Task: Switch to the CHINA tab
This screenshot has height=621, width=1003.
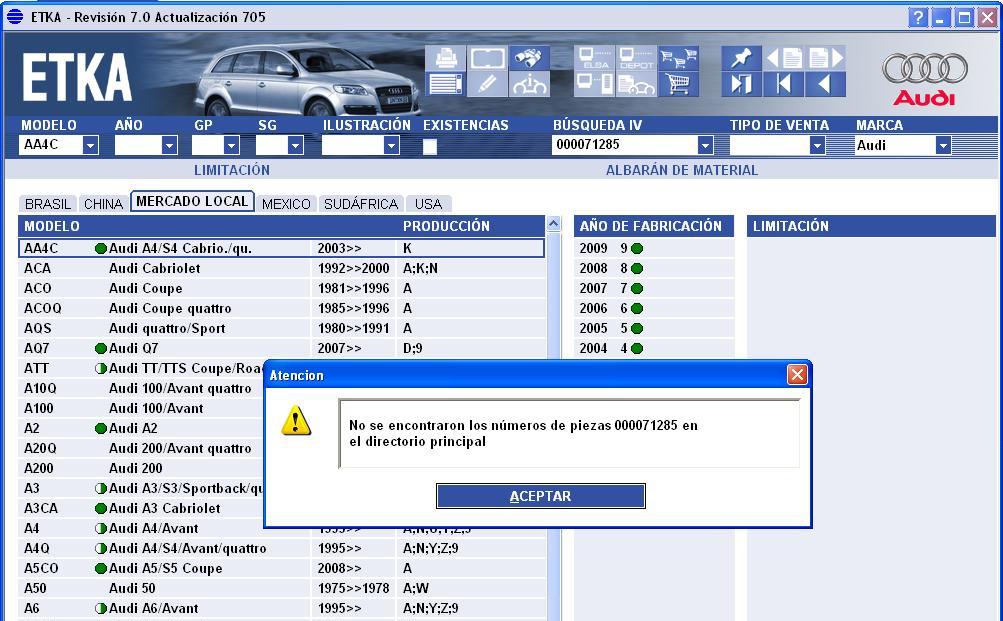Action: [103, 204]
